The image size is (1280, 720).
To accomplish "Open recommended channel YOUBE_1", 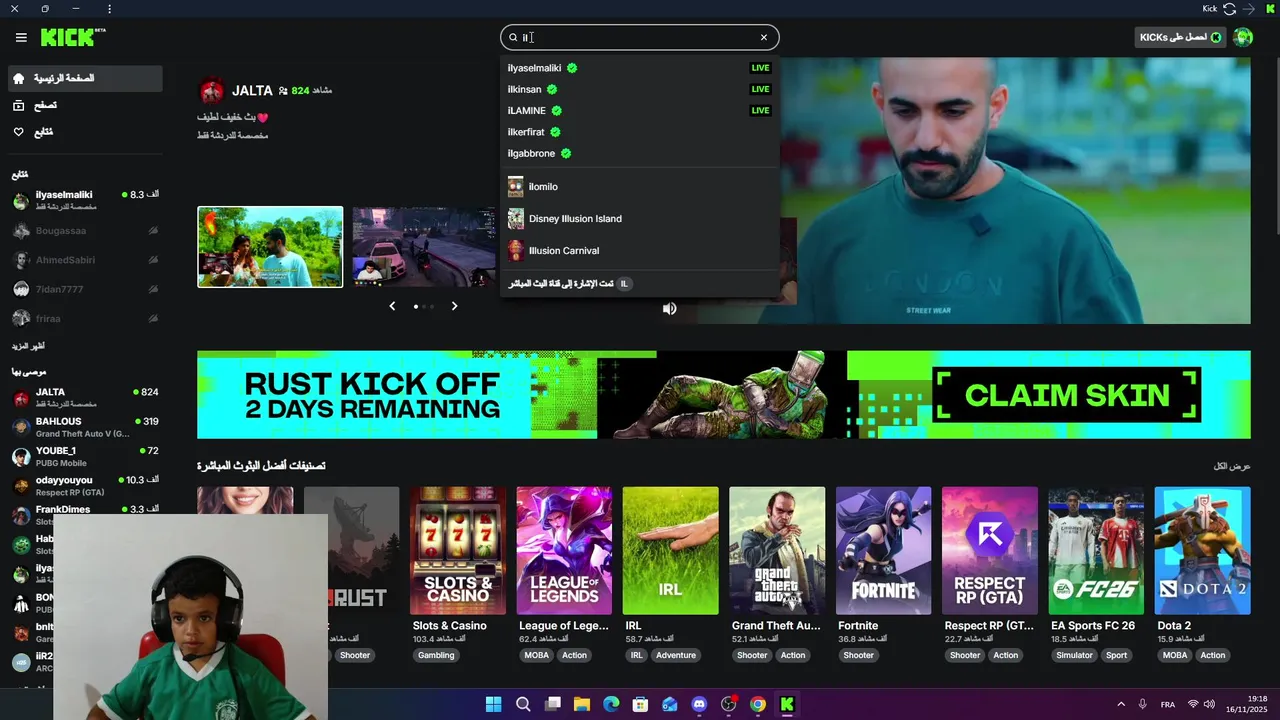I will click(85, 456).
